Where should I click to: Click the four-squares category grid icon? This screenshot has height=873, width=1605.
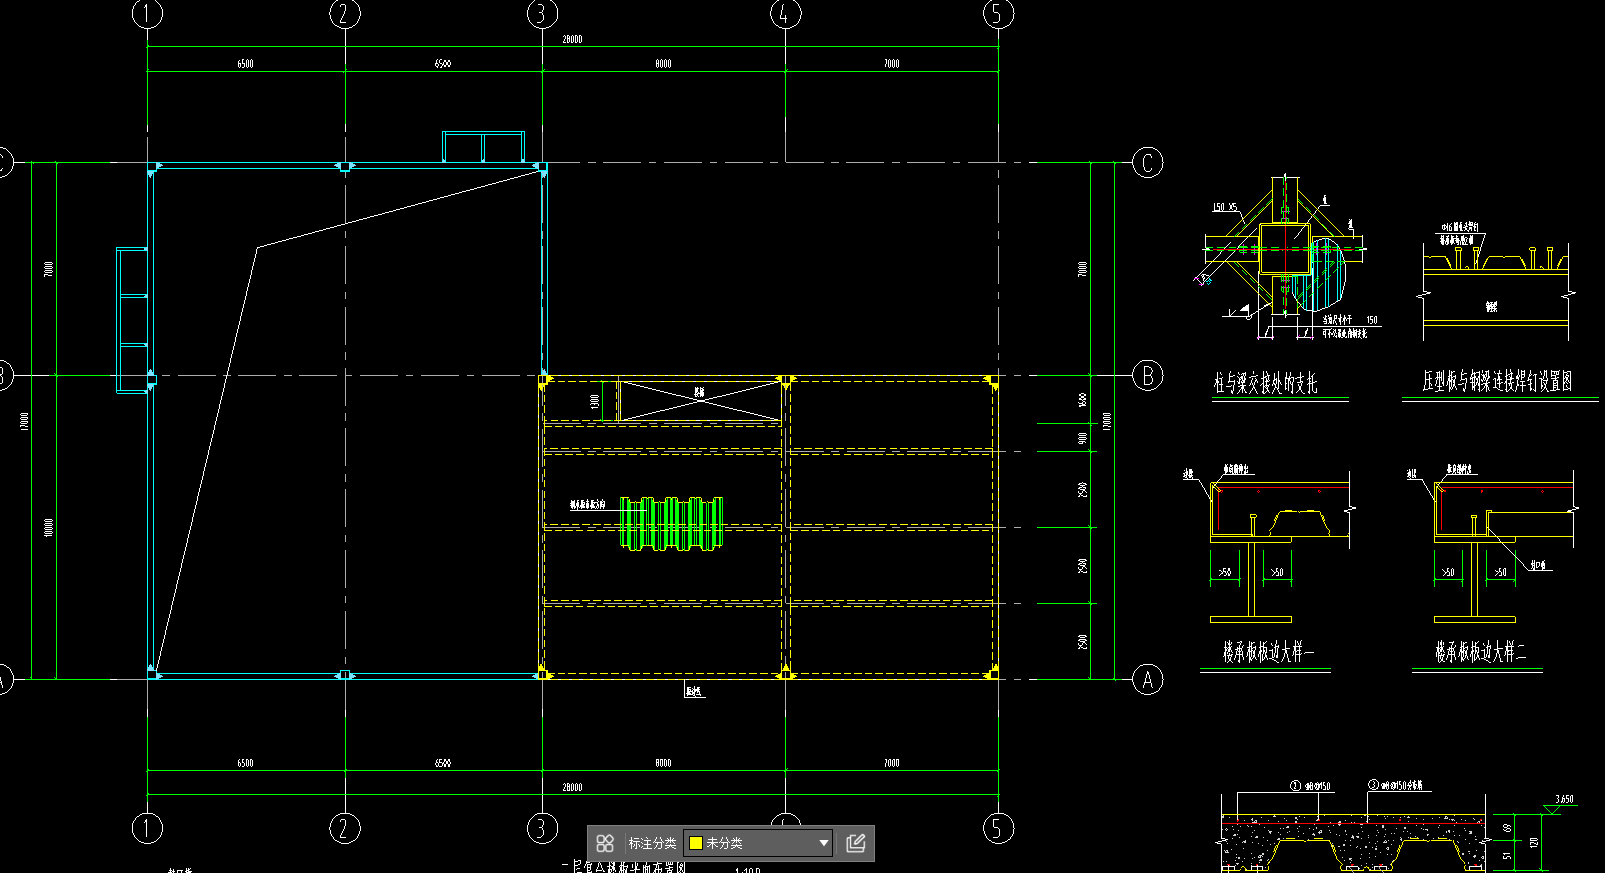(x=604, y=843)
